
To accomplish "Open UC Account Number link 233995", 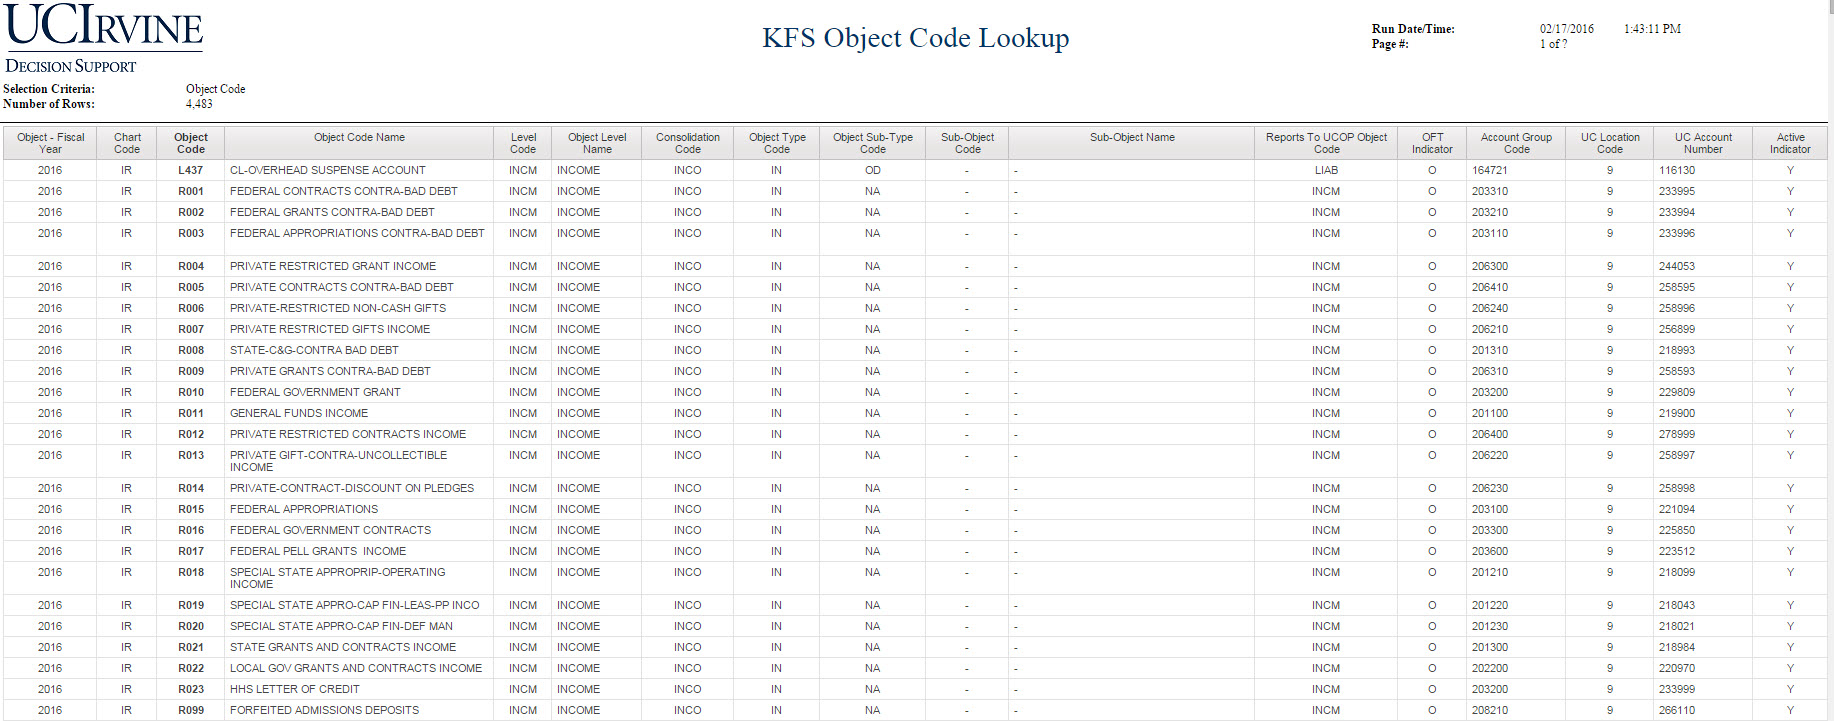I will click(1677, 191).
